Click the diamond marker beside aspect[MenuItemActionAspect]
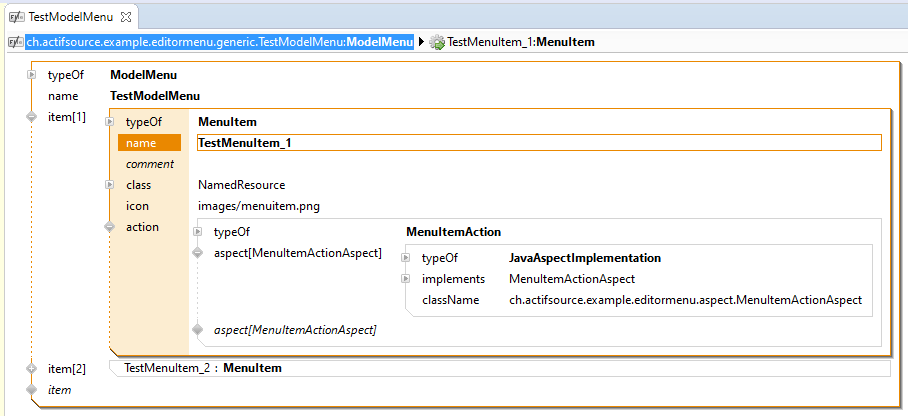This screenshot has width=908, height=416. pyautogui.click(x=197, y=253)
